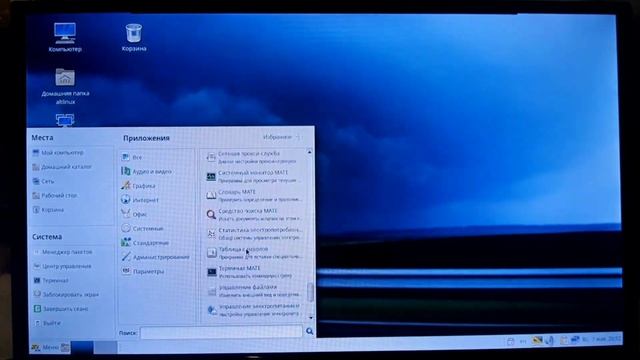Switch to Избранное favorites view
Viewport: 640px width, 360px height.
[282, 138]
